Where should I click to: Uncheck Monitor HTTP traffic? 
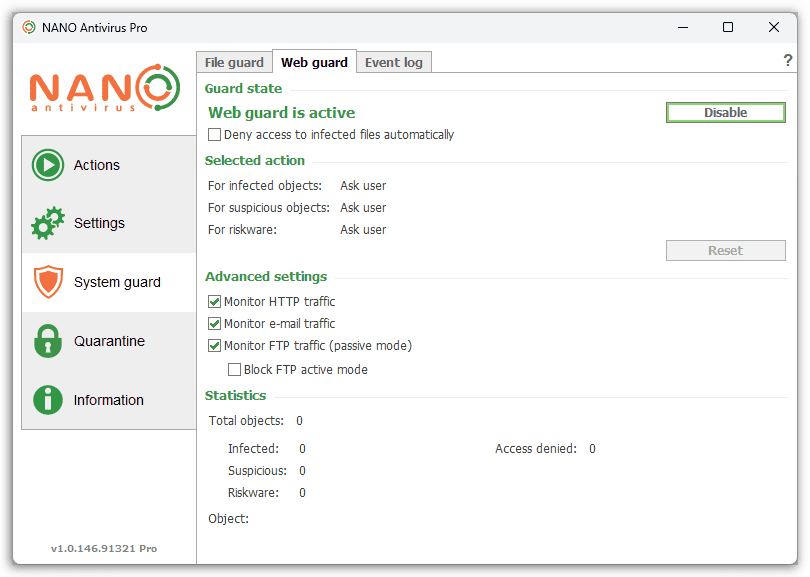[x=214, y=302]
